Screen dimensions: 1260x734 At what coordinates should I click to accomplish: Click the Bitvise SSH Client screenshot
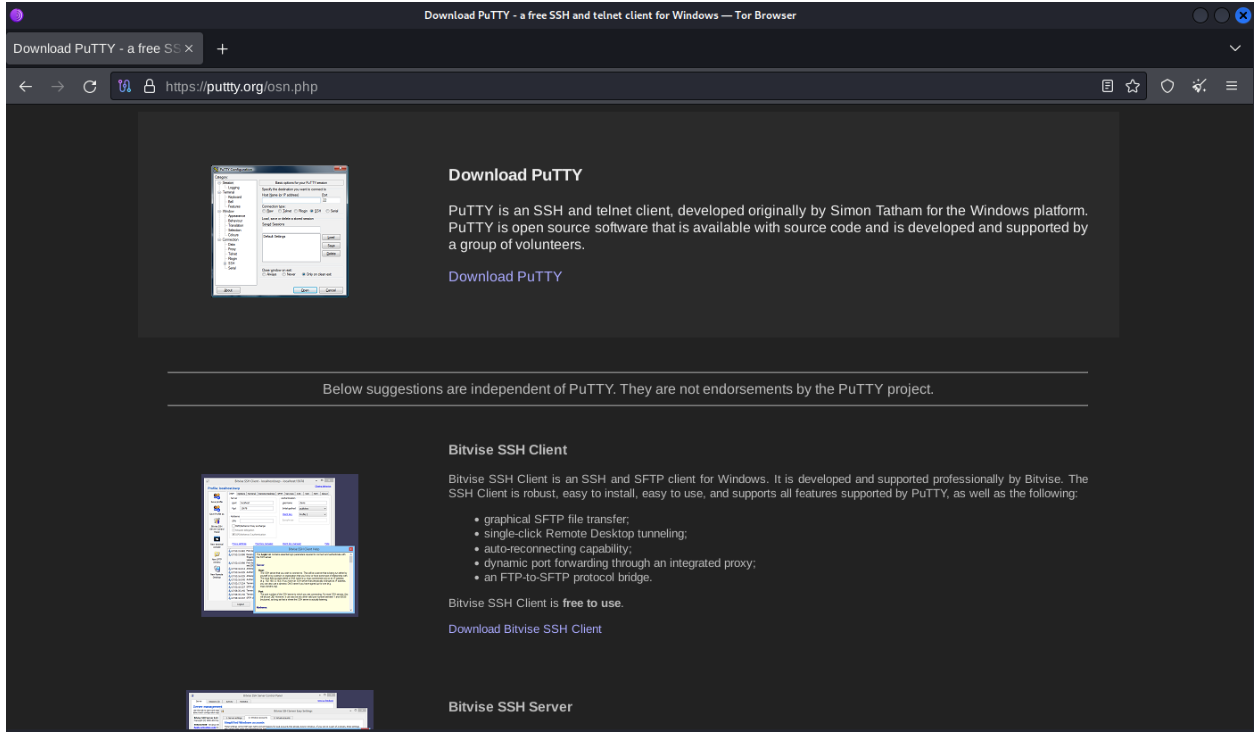[x=280, y=545]
